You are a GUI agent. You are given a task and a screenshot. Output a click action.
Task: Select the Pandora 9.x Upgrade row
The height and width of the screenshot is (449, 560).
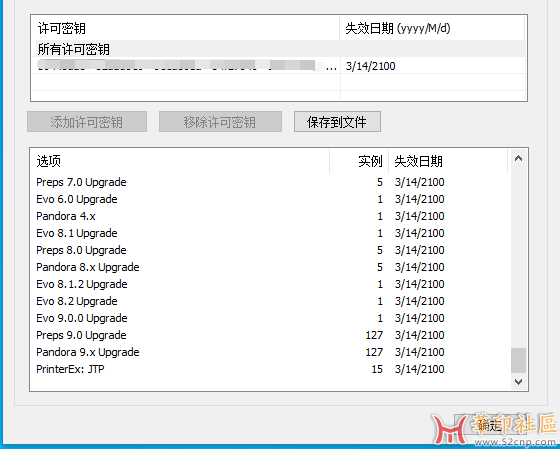tap(270, 352)
